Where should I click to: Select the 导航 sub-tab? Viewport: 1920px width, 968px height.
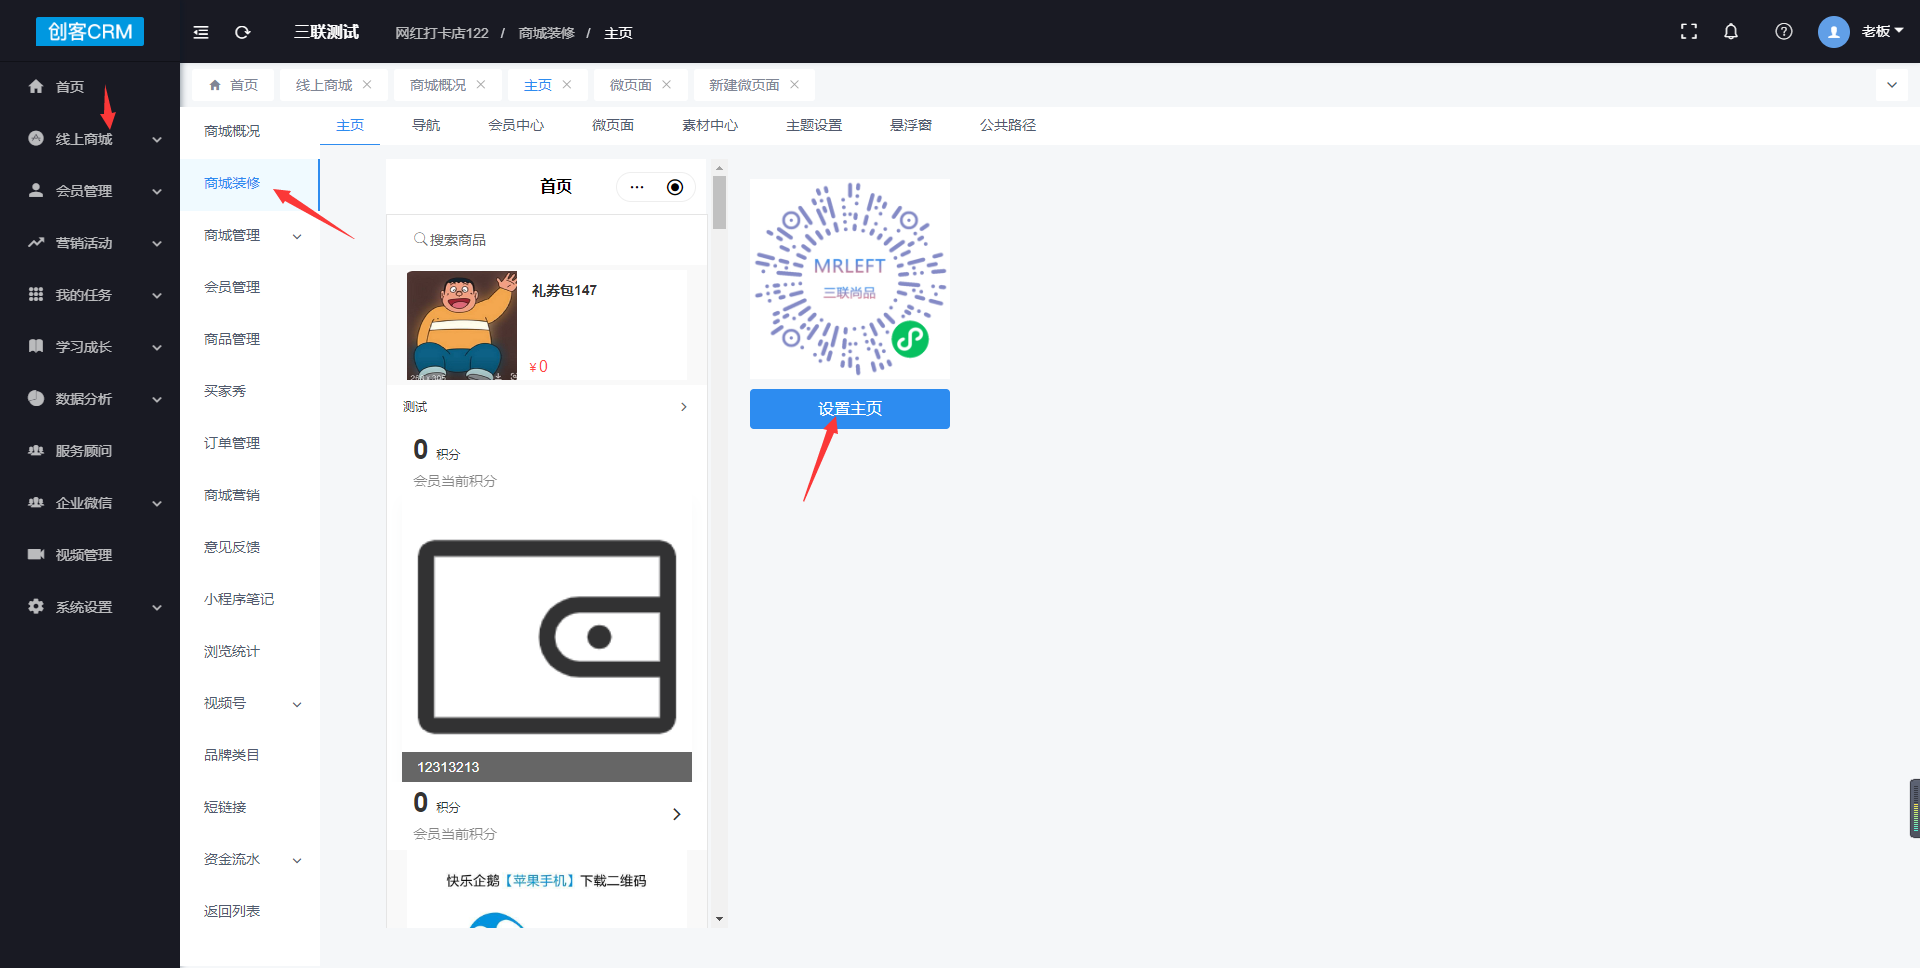click(x=426, y=125)
